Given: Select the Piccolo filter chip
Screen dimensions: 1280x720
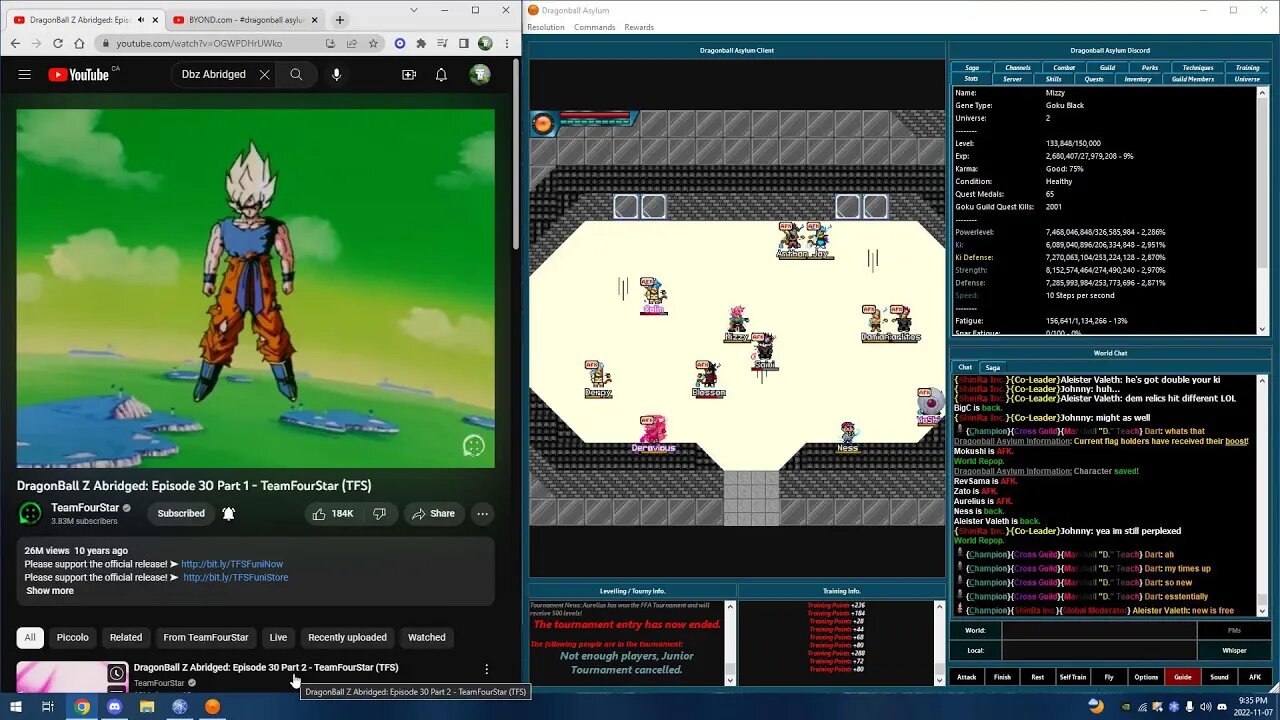Looking at the screenshot, I should tap(72, 637).
